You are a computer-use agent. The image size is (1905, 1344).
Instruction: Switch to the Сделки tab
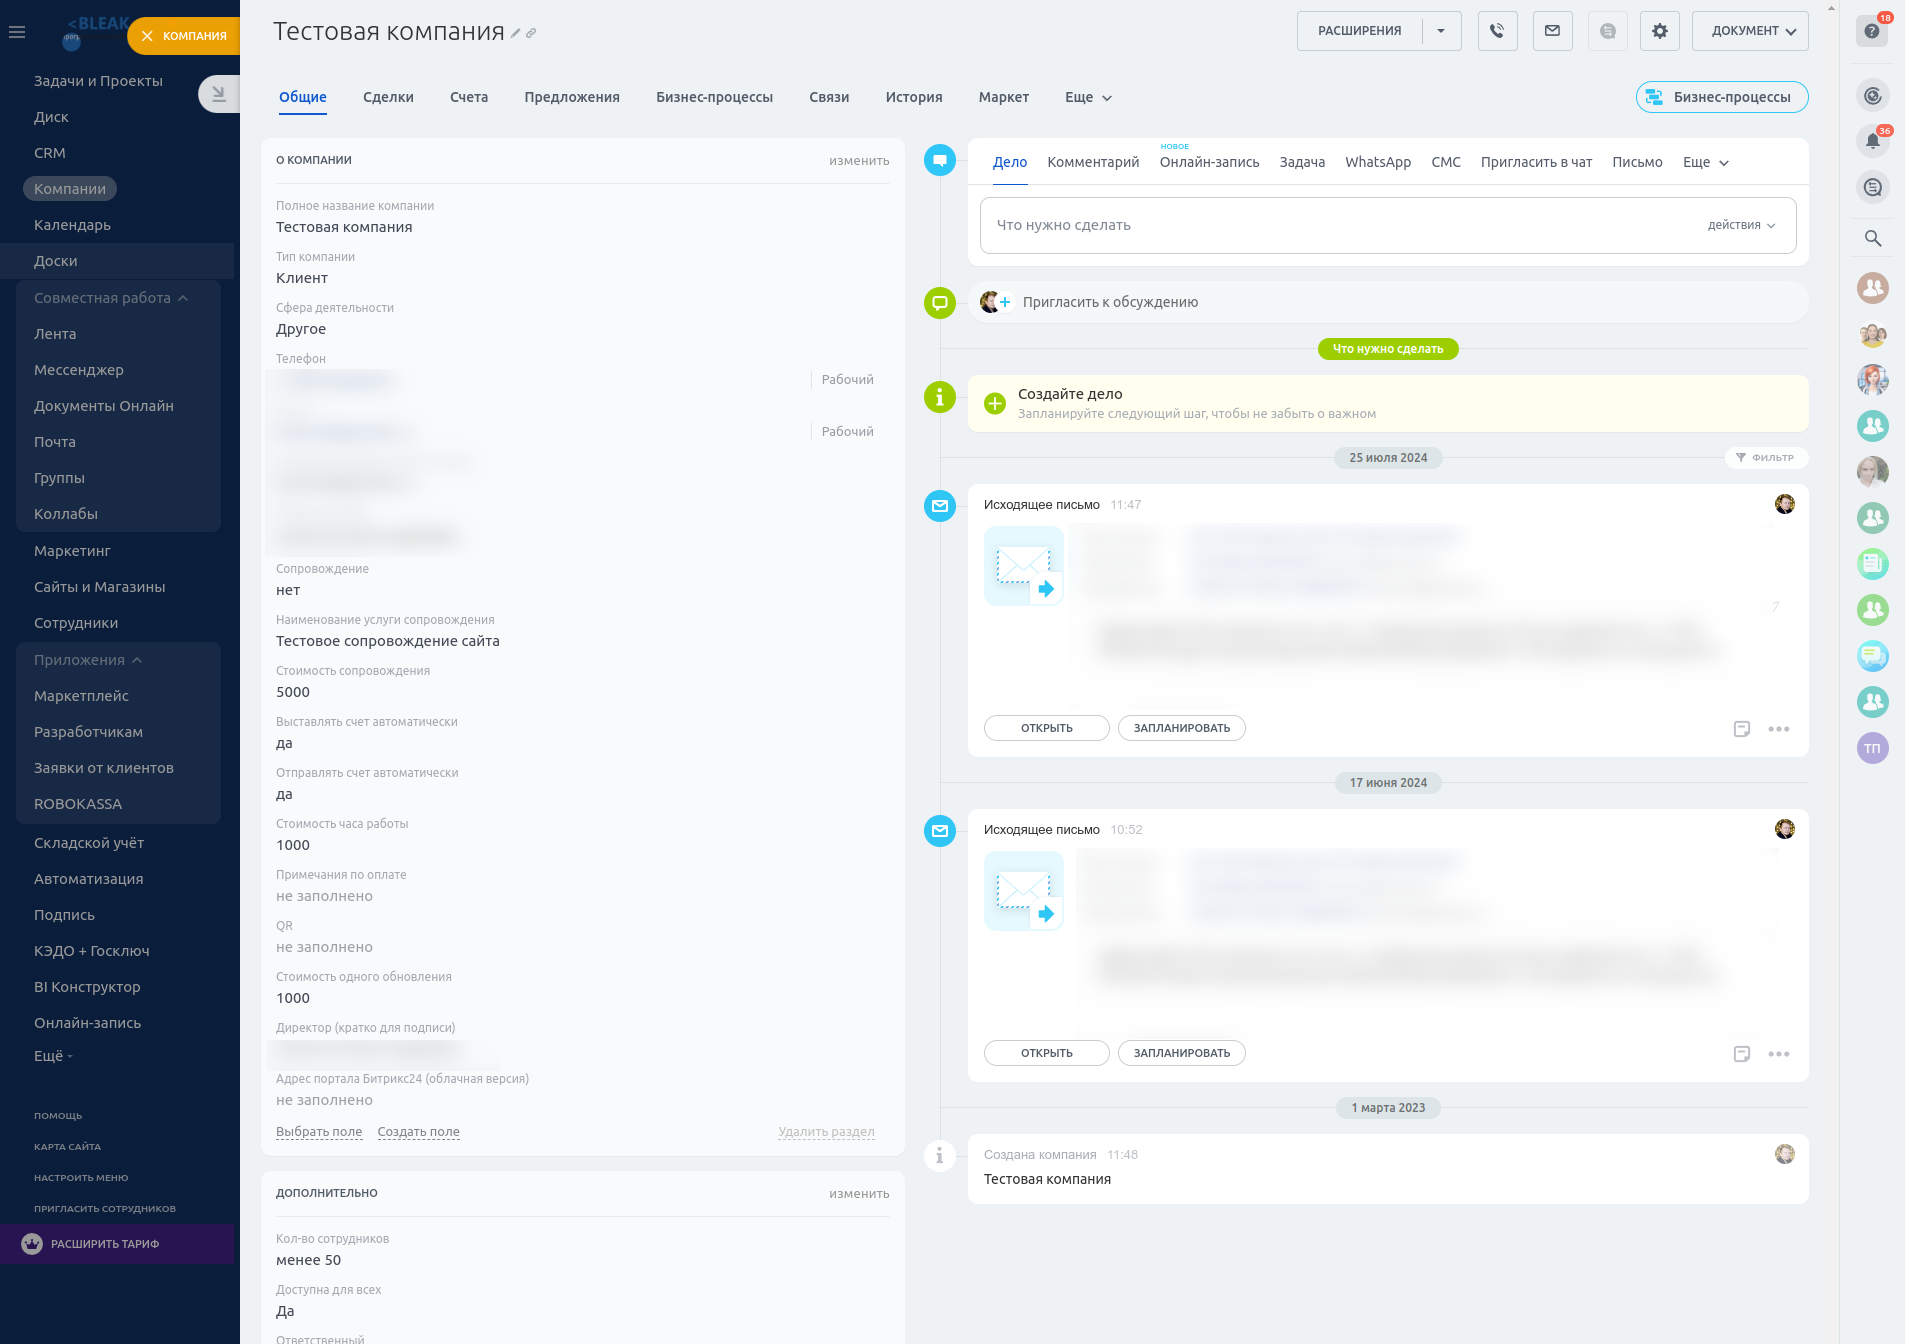point(388,98)
